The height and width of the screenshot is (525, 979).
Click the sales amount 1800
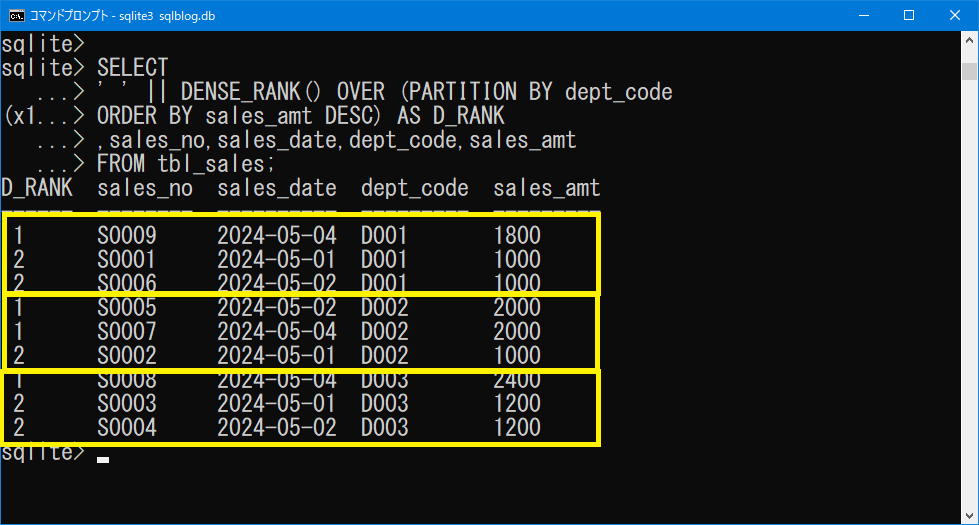(517, 235)
